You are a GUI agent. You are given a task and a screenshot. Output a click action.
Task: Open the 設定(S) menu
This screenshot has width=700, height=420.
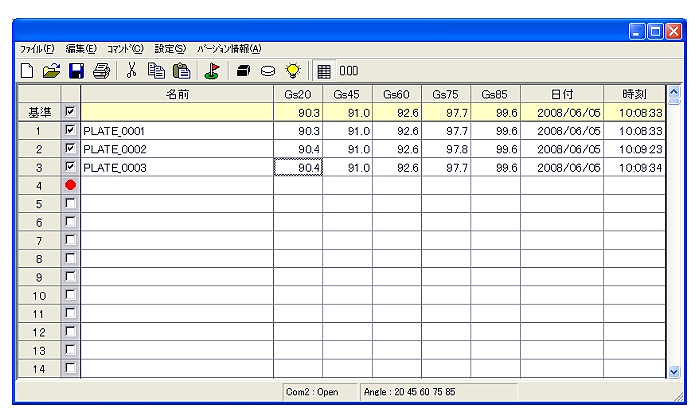[170, 49]
